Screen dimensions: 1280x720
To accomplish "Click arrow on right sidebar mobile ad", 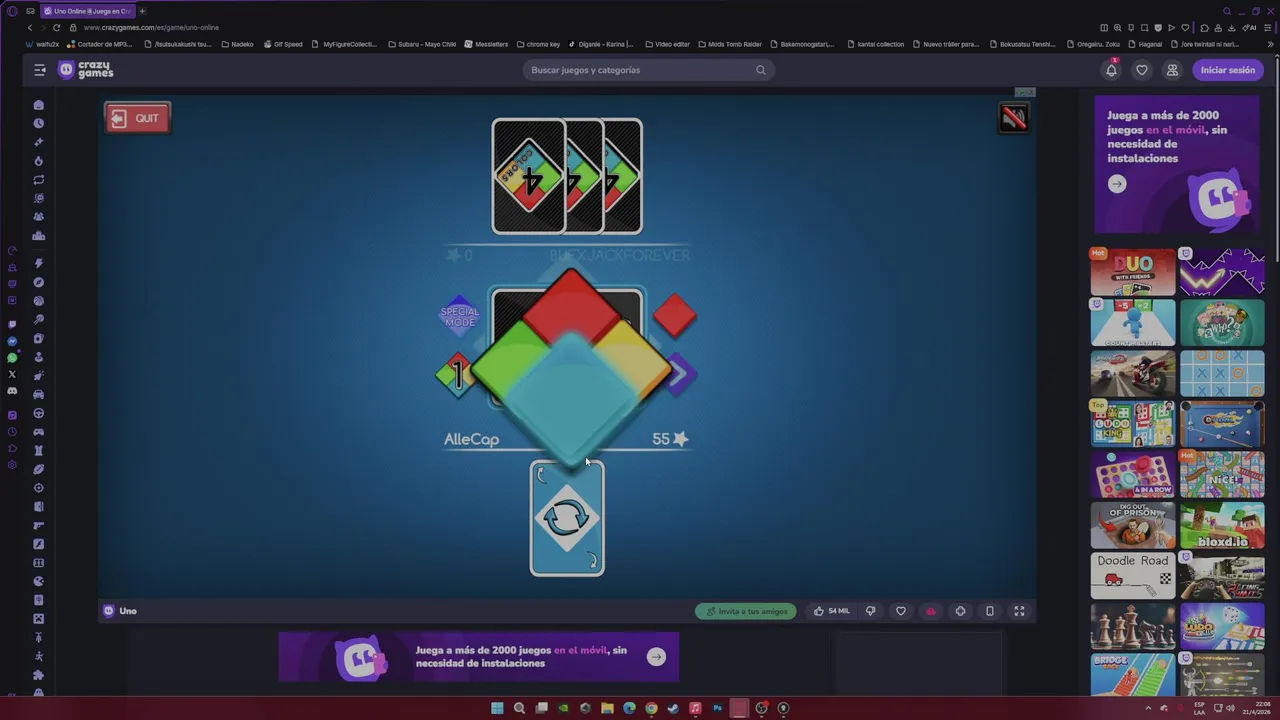I will click(1117, 184).
